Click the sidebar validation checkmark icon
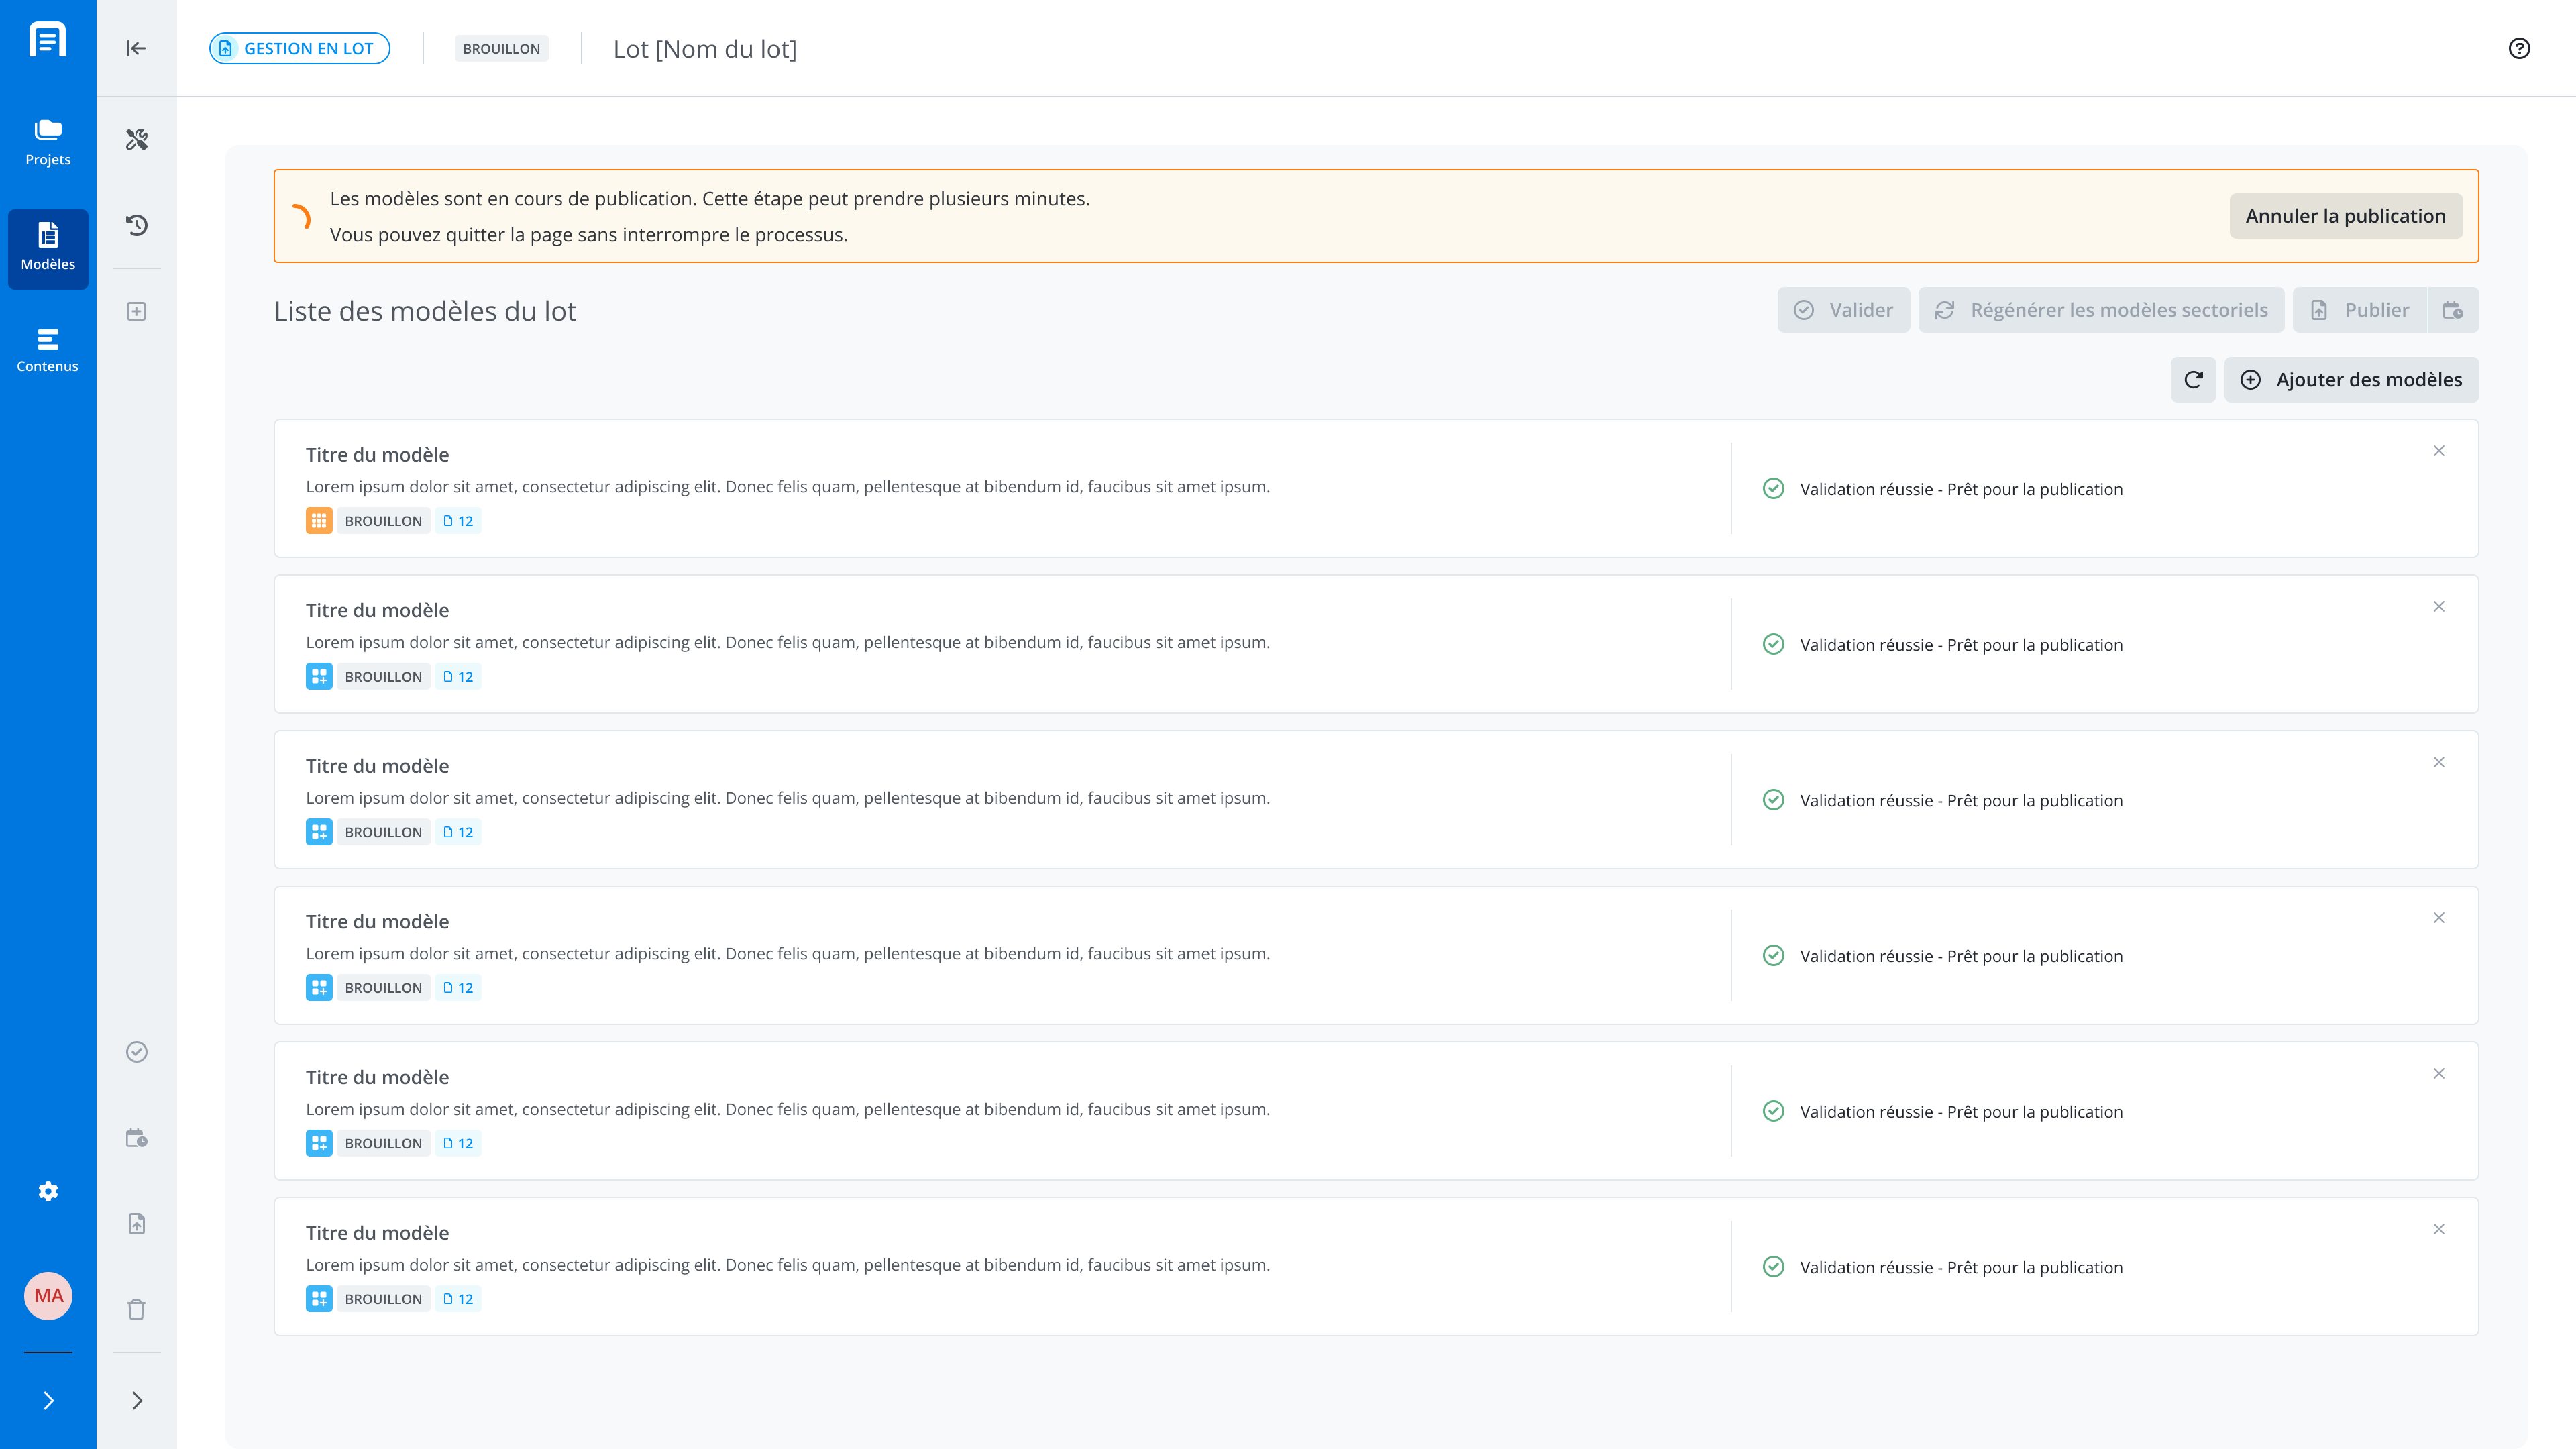Screen dimensions: 2576x1449 click(x=137, y=1052)
